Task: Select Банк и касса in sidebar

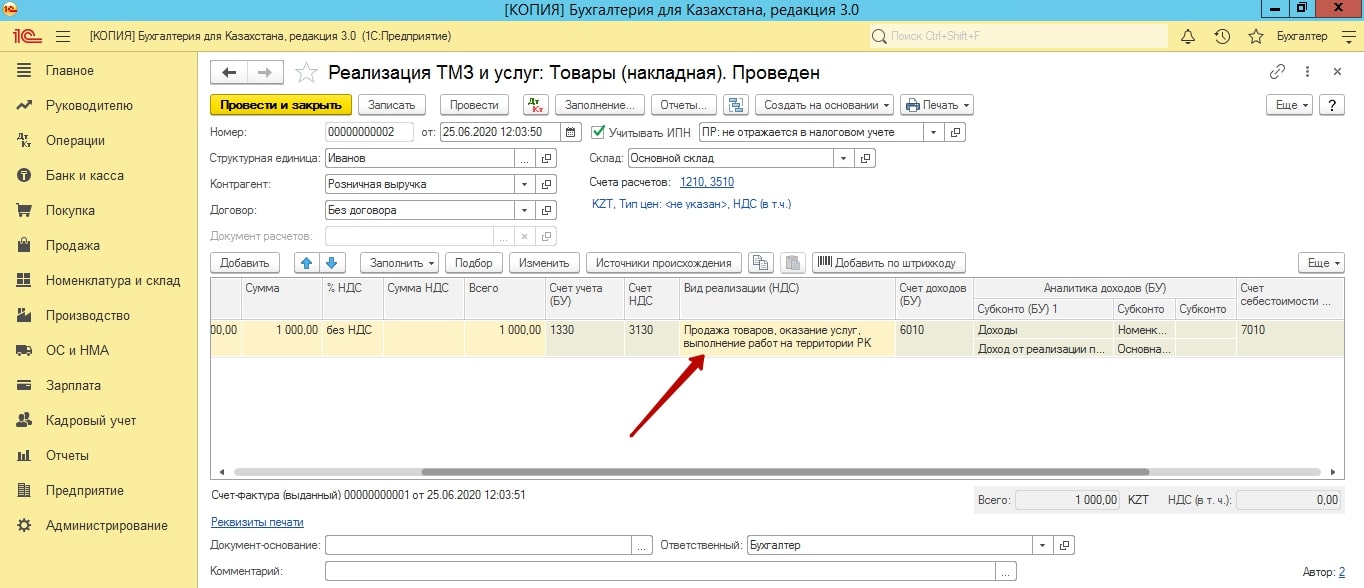Action: pos(84,176)
